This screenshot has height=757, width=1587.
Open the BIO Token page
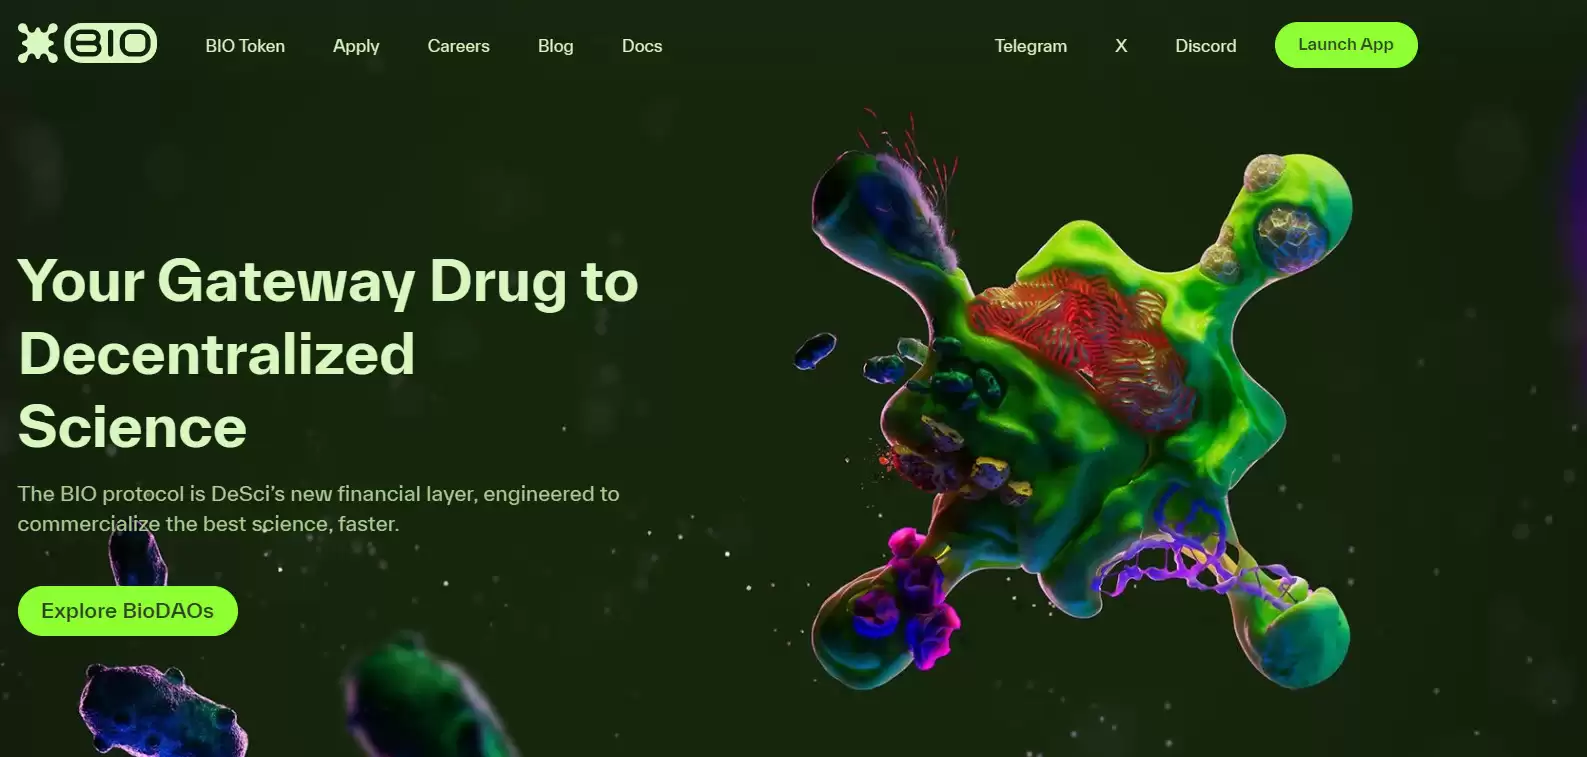click(245, 46)
